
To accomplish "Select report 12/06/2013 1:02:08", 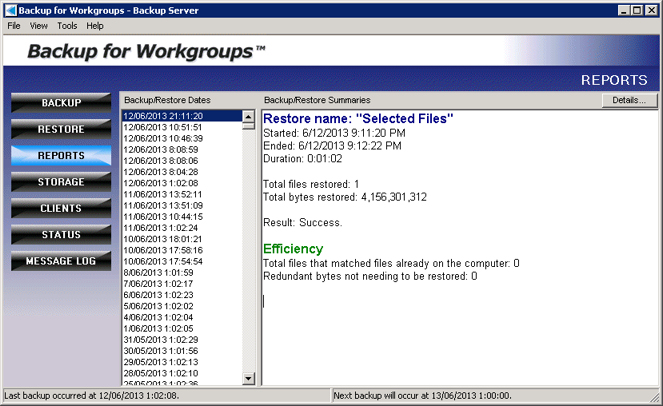I will pos(182,183).
